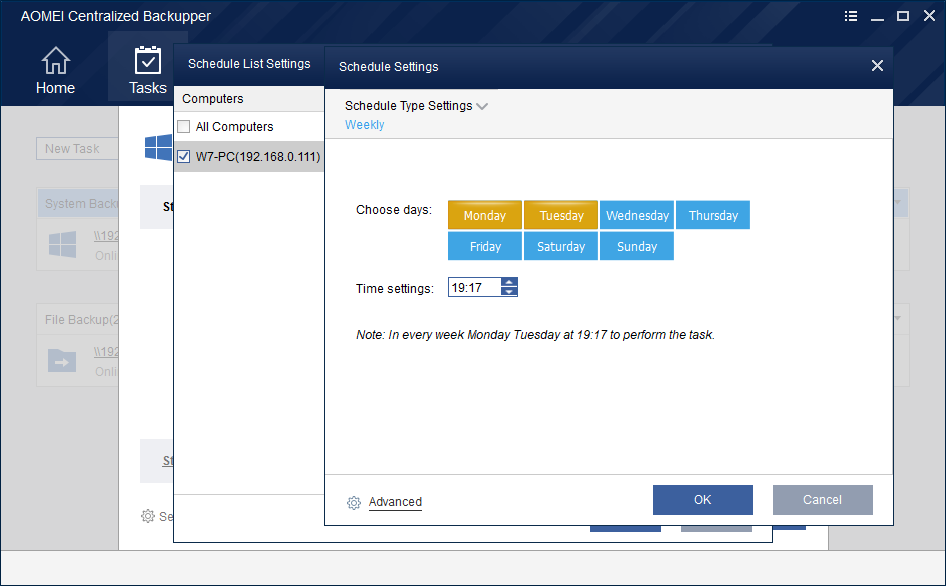
Task: Select the System Backup task header
Action: (x=78, y=203)
